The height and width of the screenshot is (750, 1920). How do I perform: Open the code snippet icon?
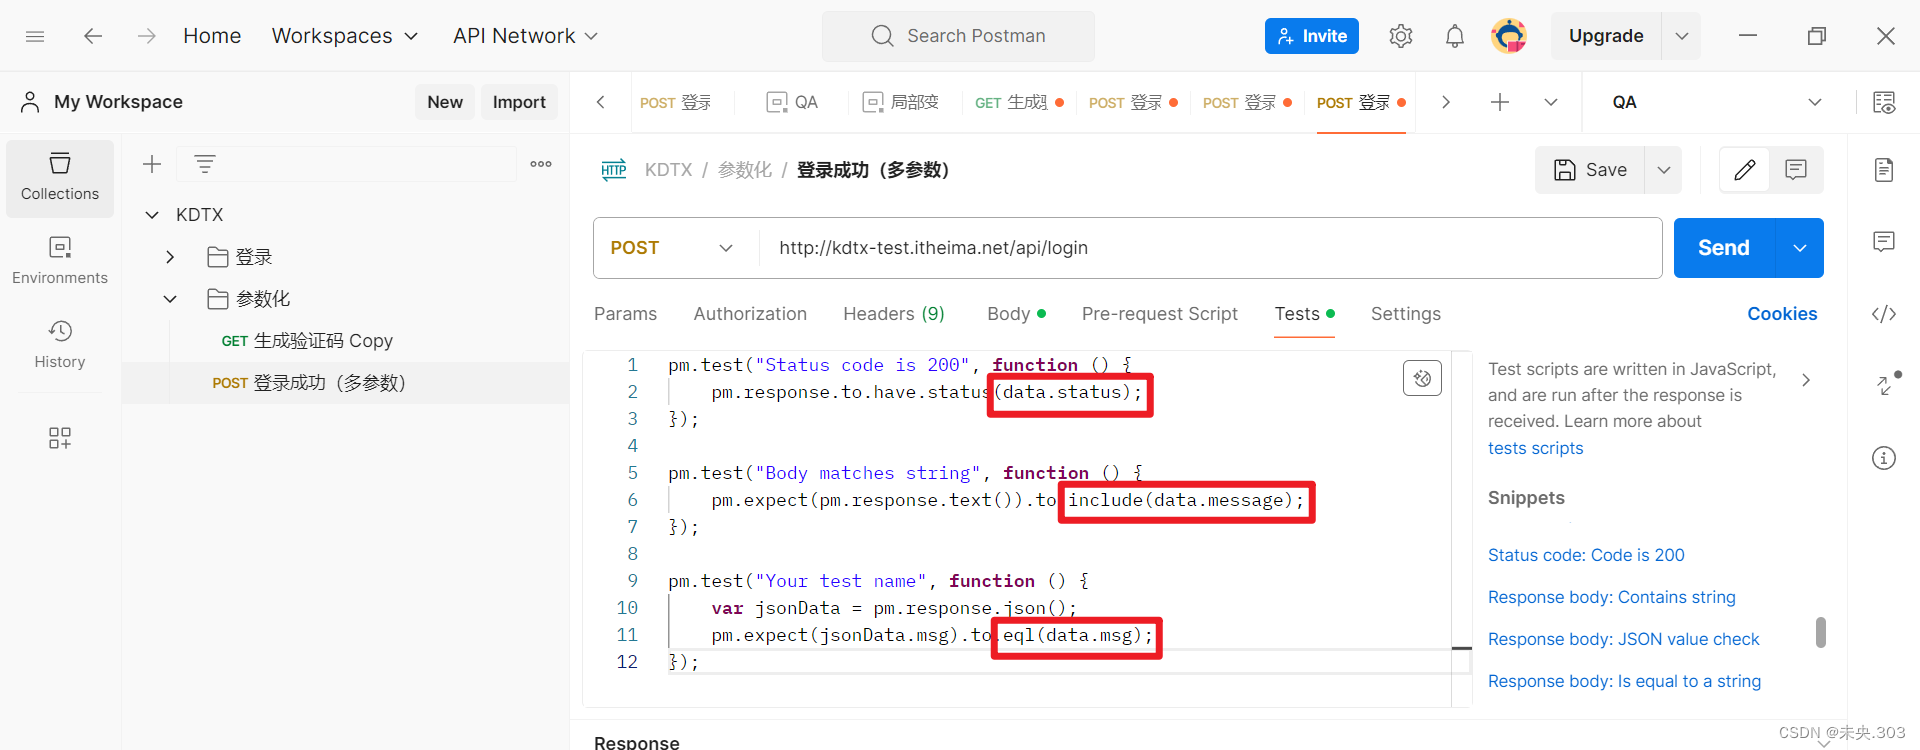coord(1884,314)
